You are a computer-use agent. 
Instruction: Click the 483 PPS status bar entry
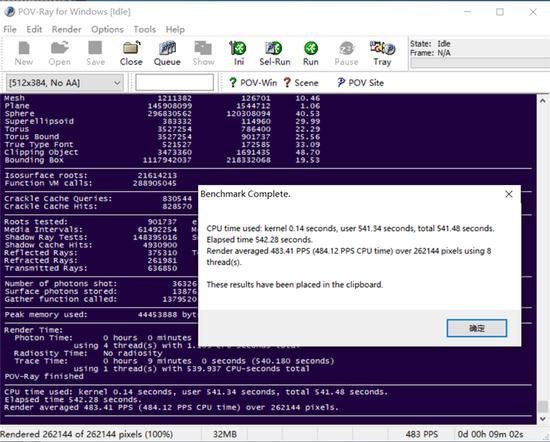[422, 434]
